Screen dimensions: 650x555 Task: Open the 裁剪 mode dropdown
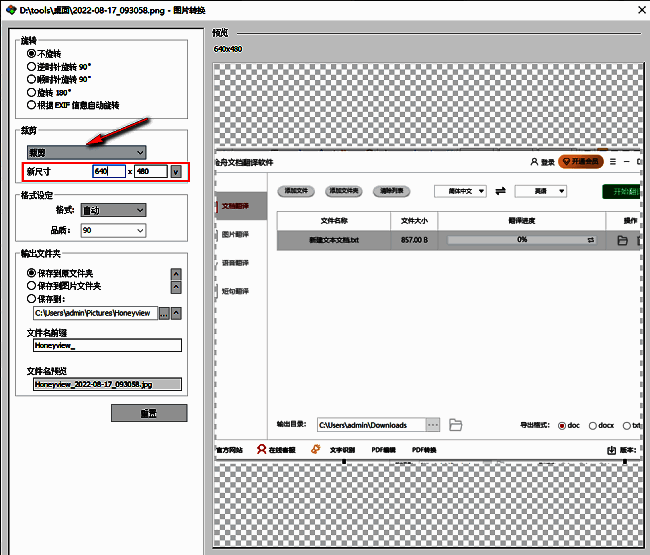click(86, 152)
